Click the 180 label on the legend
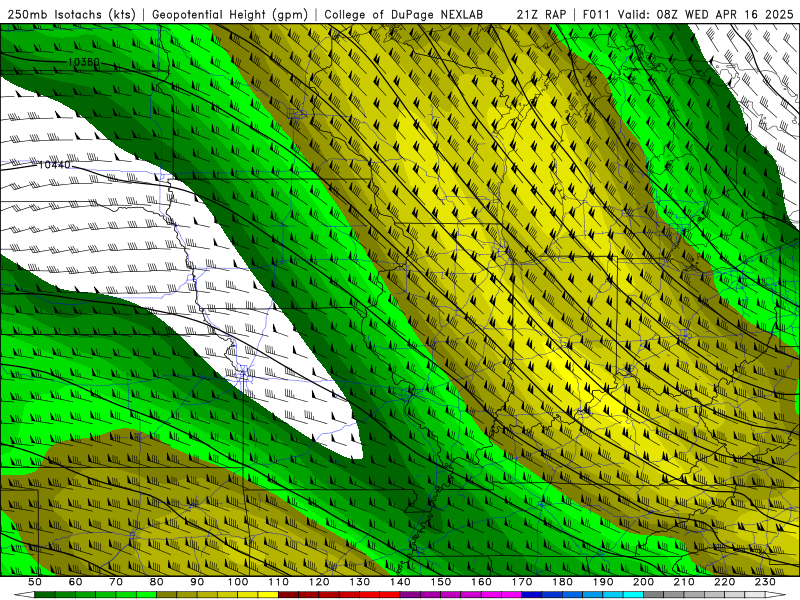800x600 pixels. (x=562, y=582)
